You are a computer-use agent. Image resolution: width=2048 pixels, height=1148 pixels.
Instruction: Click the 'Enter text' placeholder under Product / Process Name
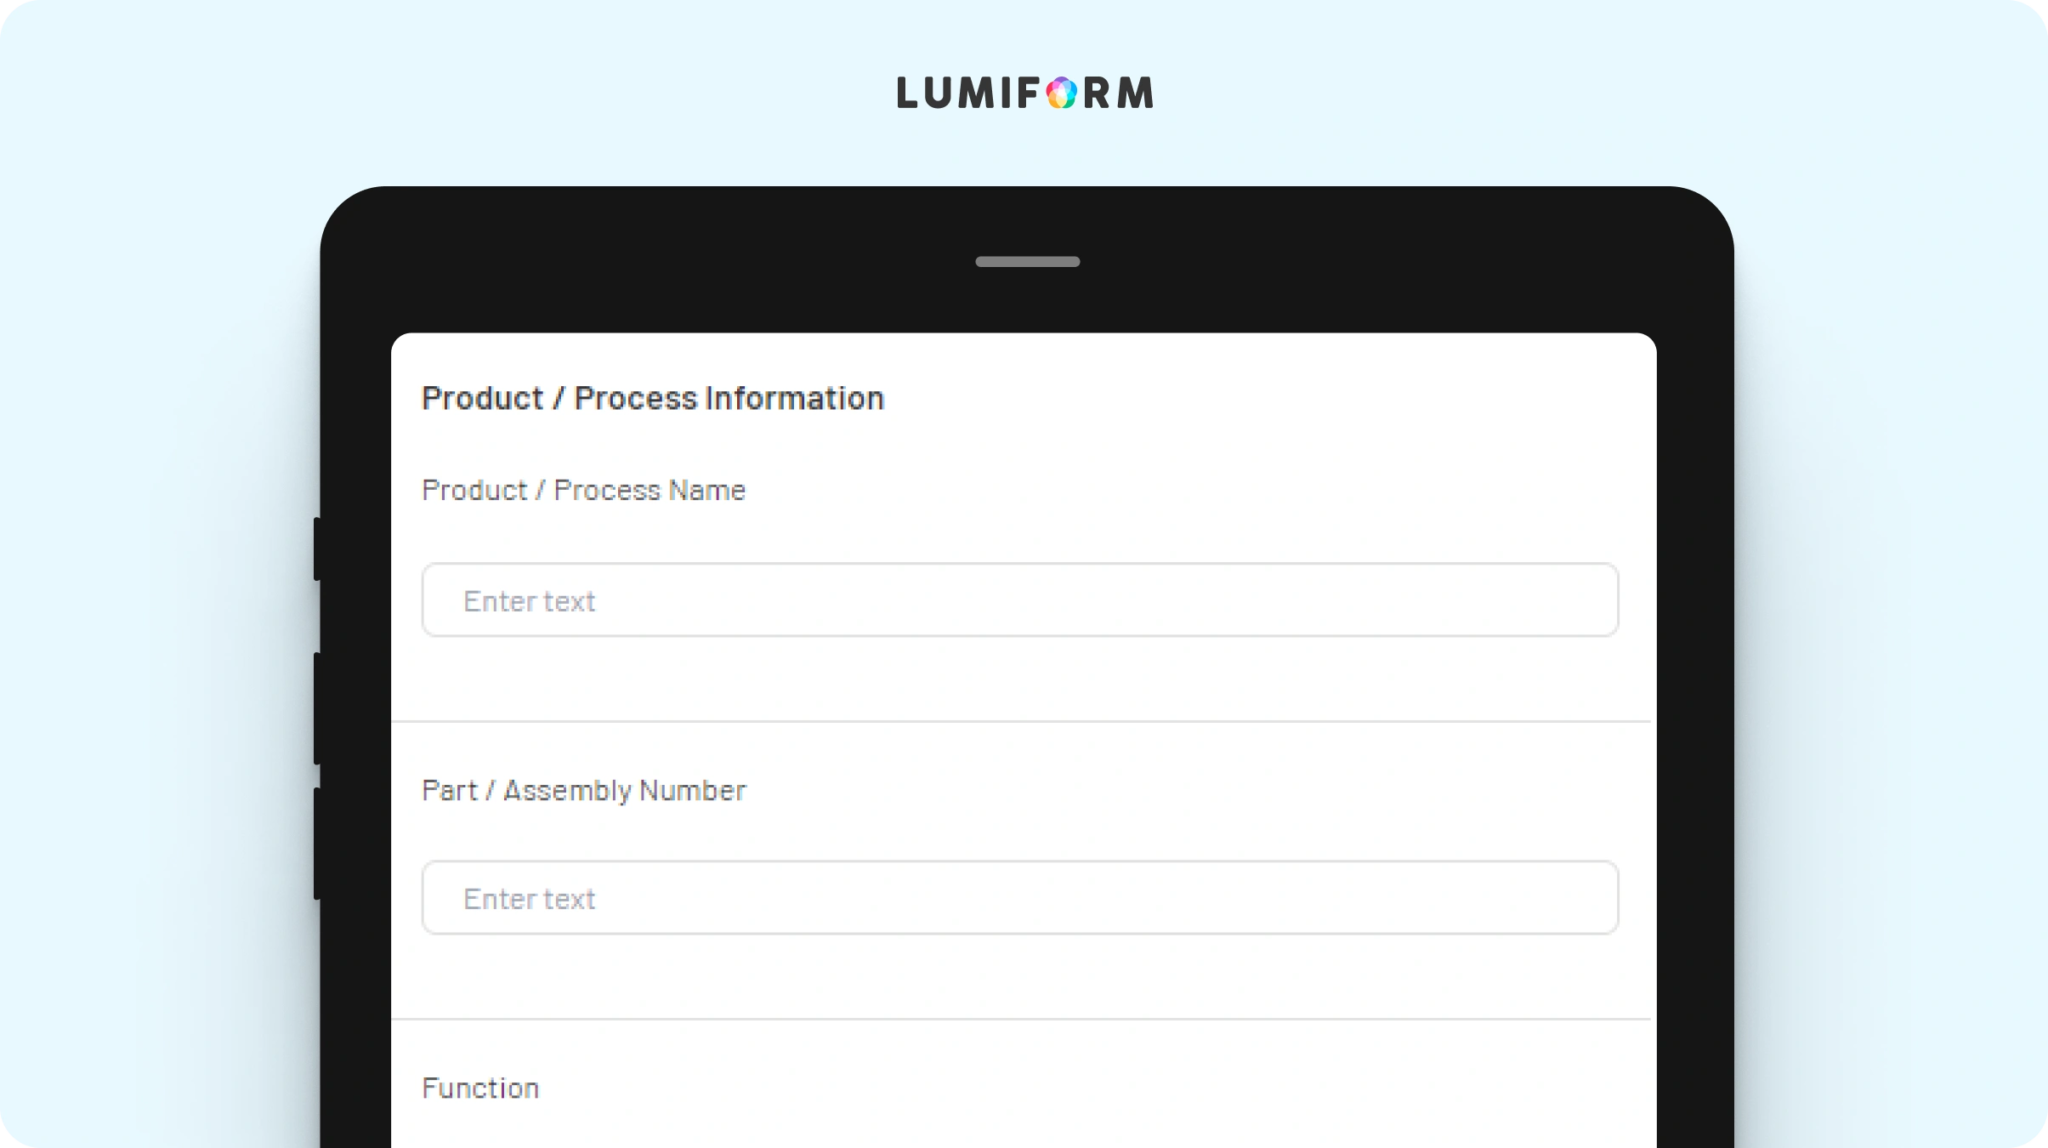pos(529,601)
